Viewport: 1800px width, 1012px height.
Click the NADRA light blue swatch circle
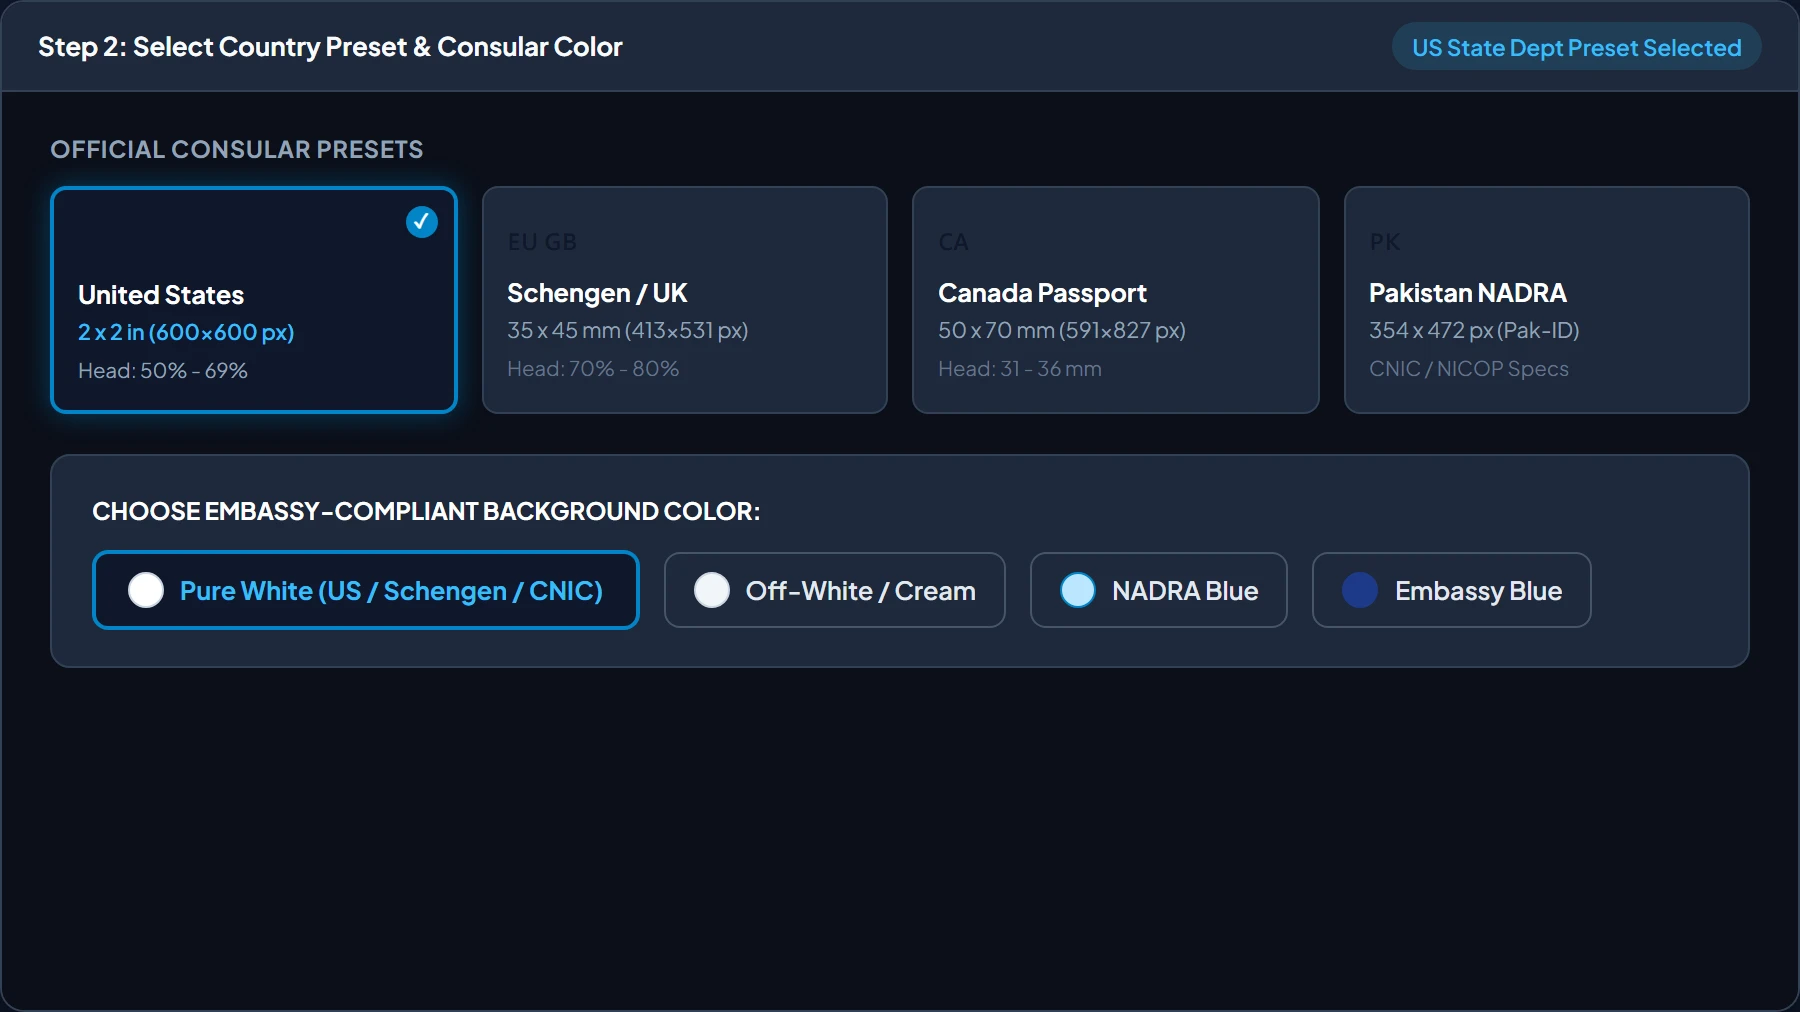click(1078, 590)
